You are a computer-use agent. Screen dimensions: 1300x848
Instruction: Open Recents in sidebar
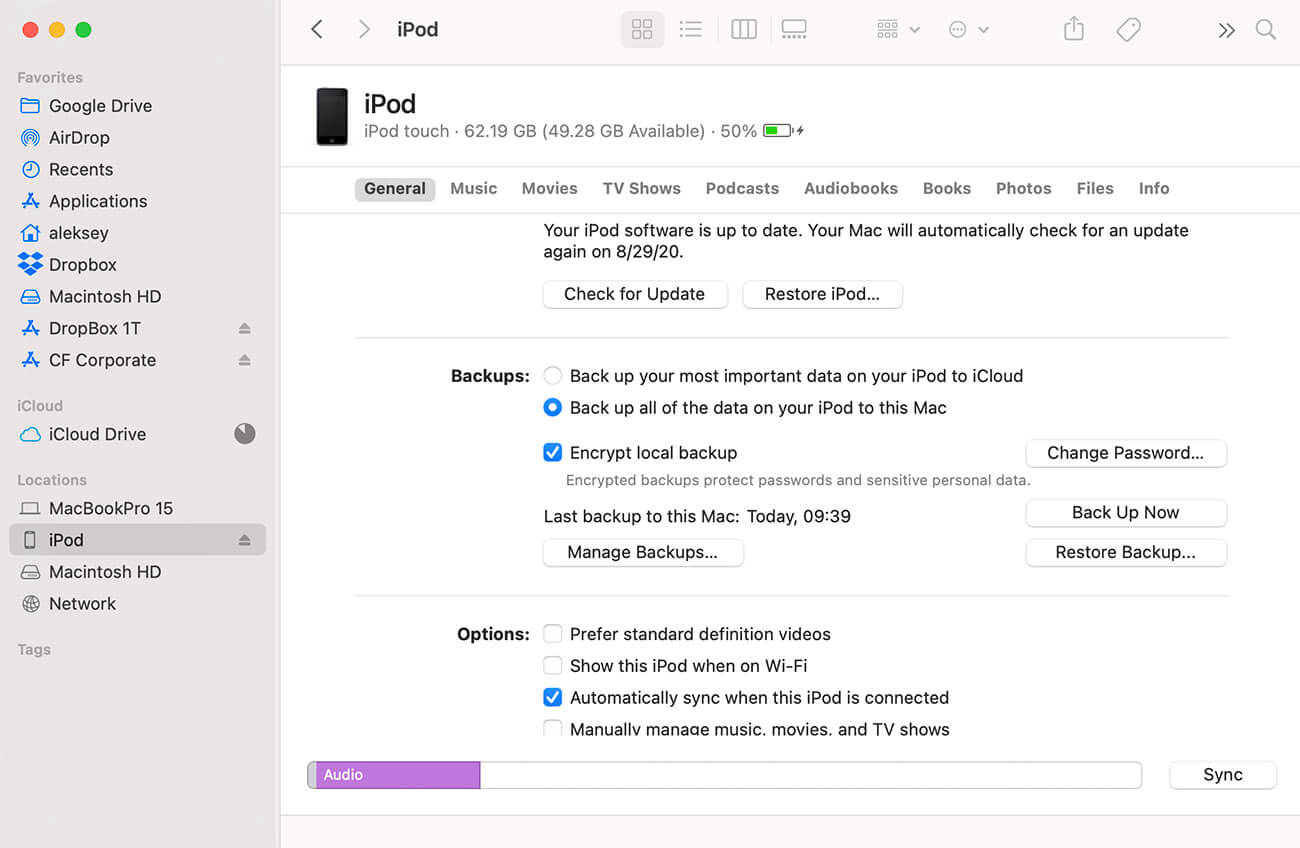point(80,170)
